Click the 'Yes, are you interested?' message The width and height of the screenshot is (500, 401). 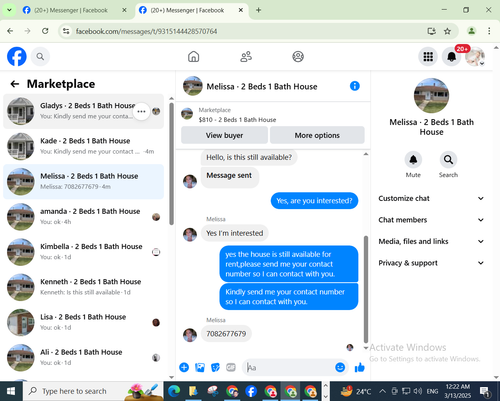pos(314,201)
